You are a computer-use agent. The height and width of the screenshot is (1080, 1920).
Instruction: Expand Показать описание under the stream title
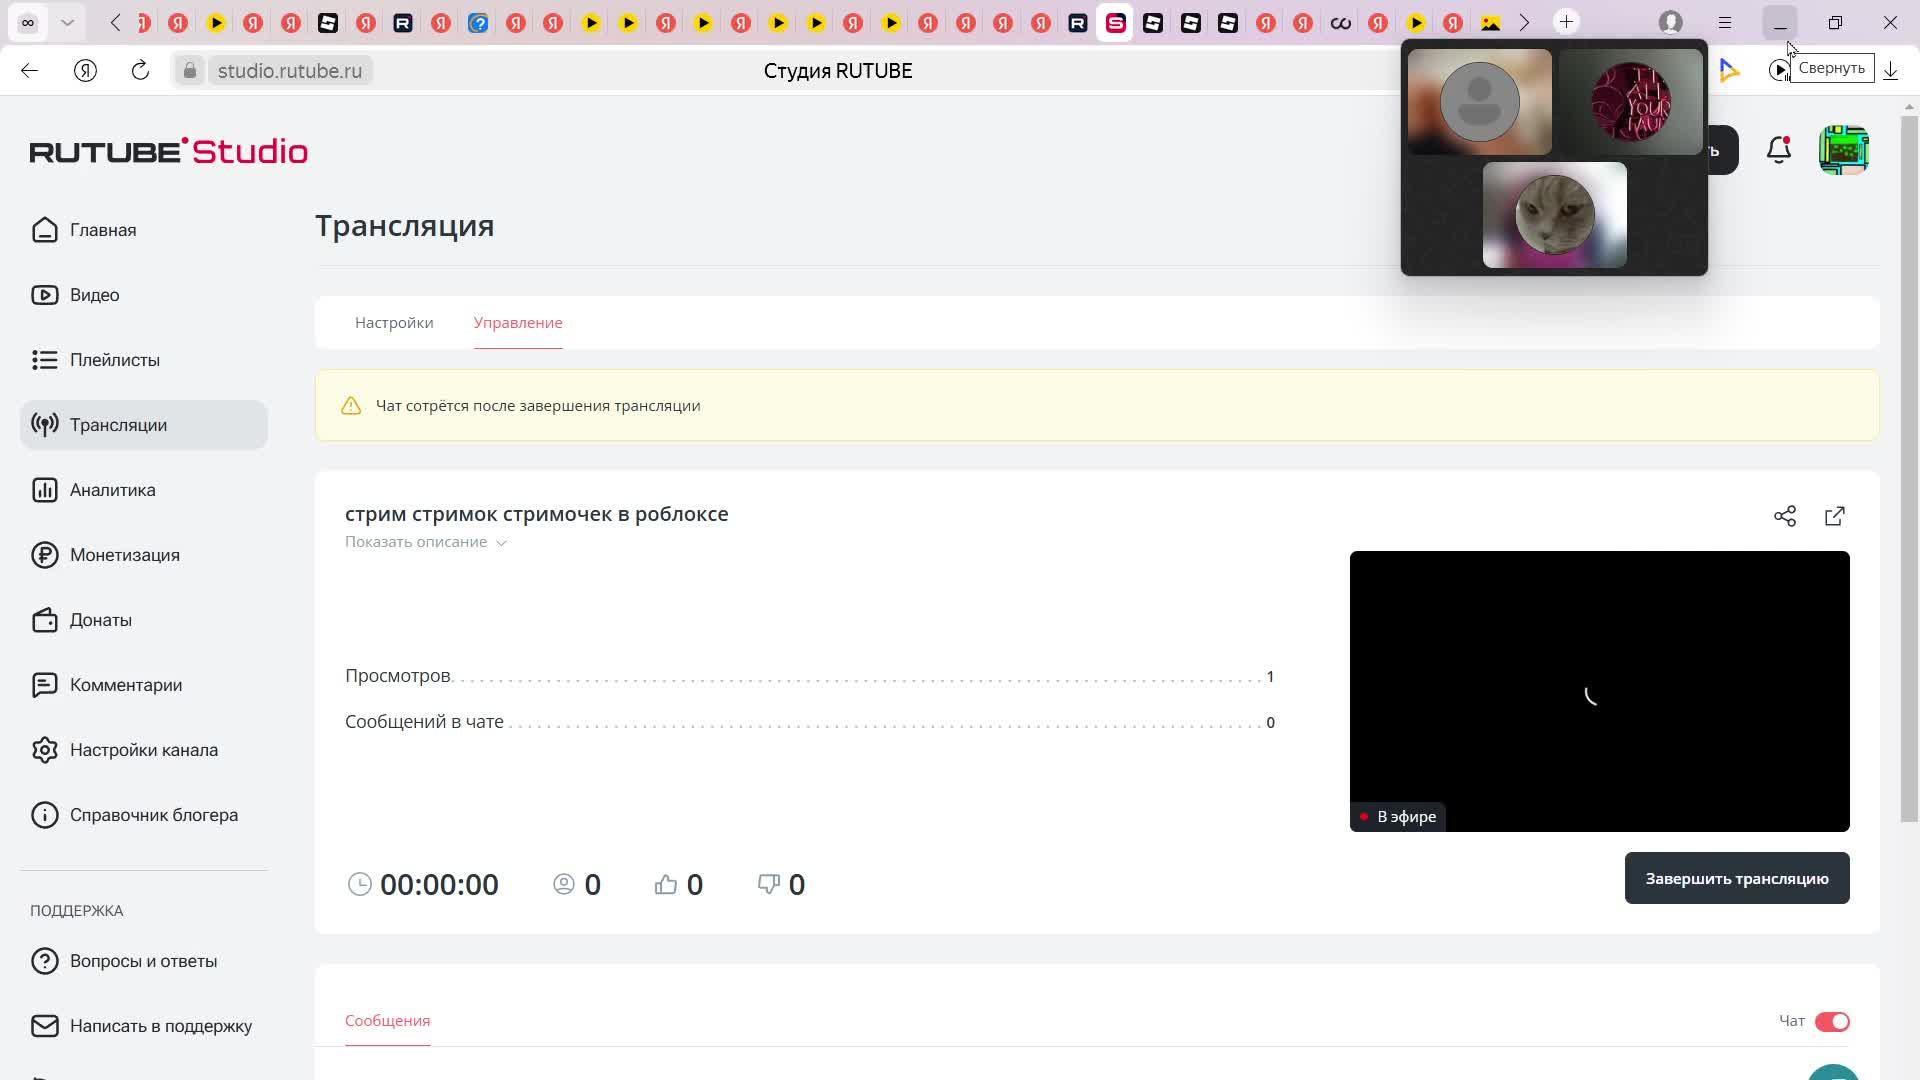point(425,542)
